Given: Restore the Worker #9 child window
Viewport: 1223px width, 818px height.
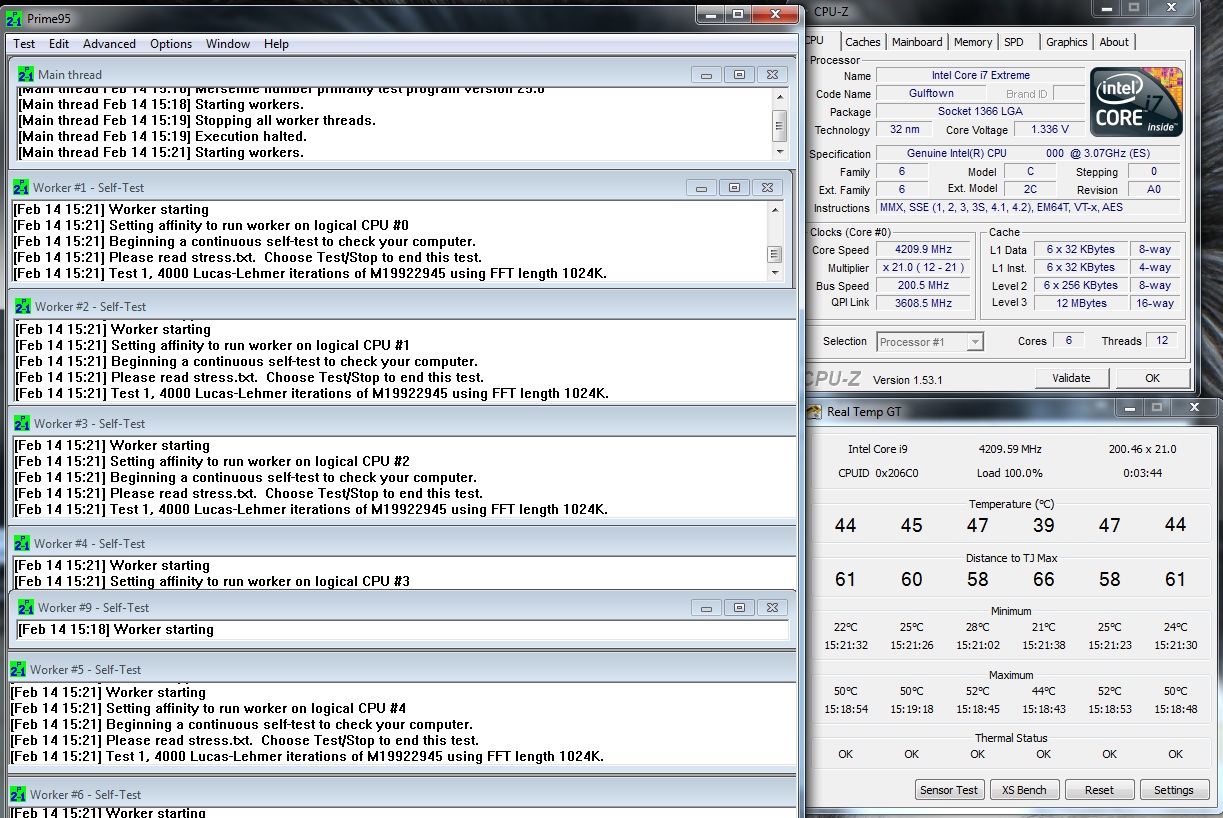Looking at the screenshot, I should [x=739, y=608].
